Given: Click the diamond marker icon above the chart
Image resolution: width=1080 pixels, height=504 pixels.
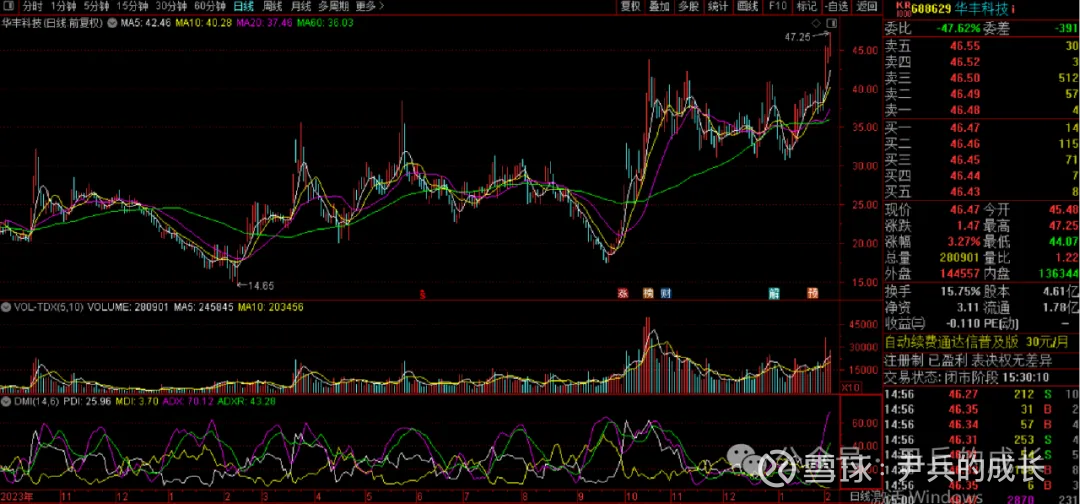Looking at the screenshot, I should tap(816, 22).
